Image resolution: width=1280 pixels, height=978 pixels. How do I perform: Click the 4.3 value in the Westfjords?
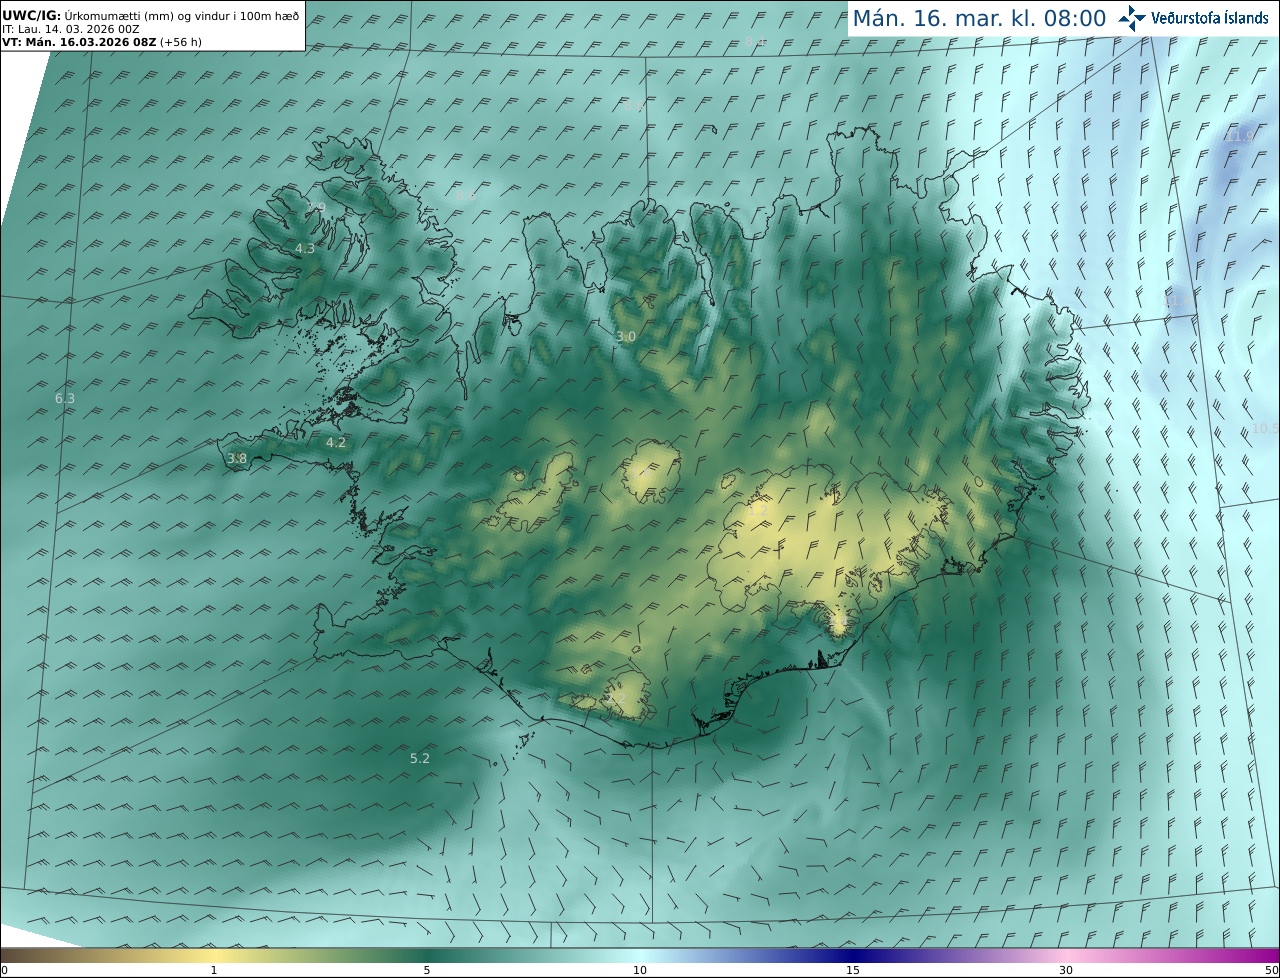(x=305, y=248)
